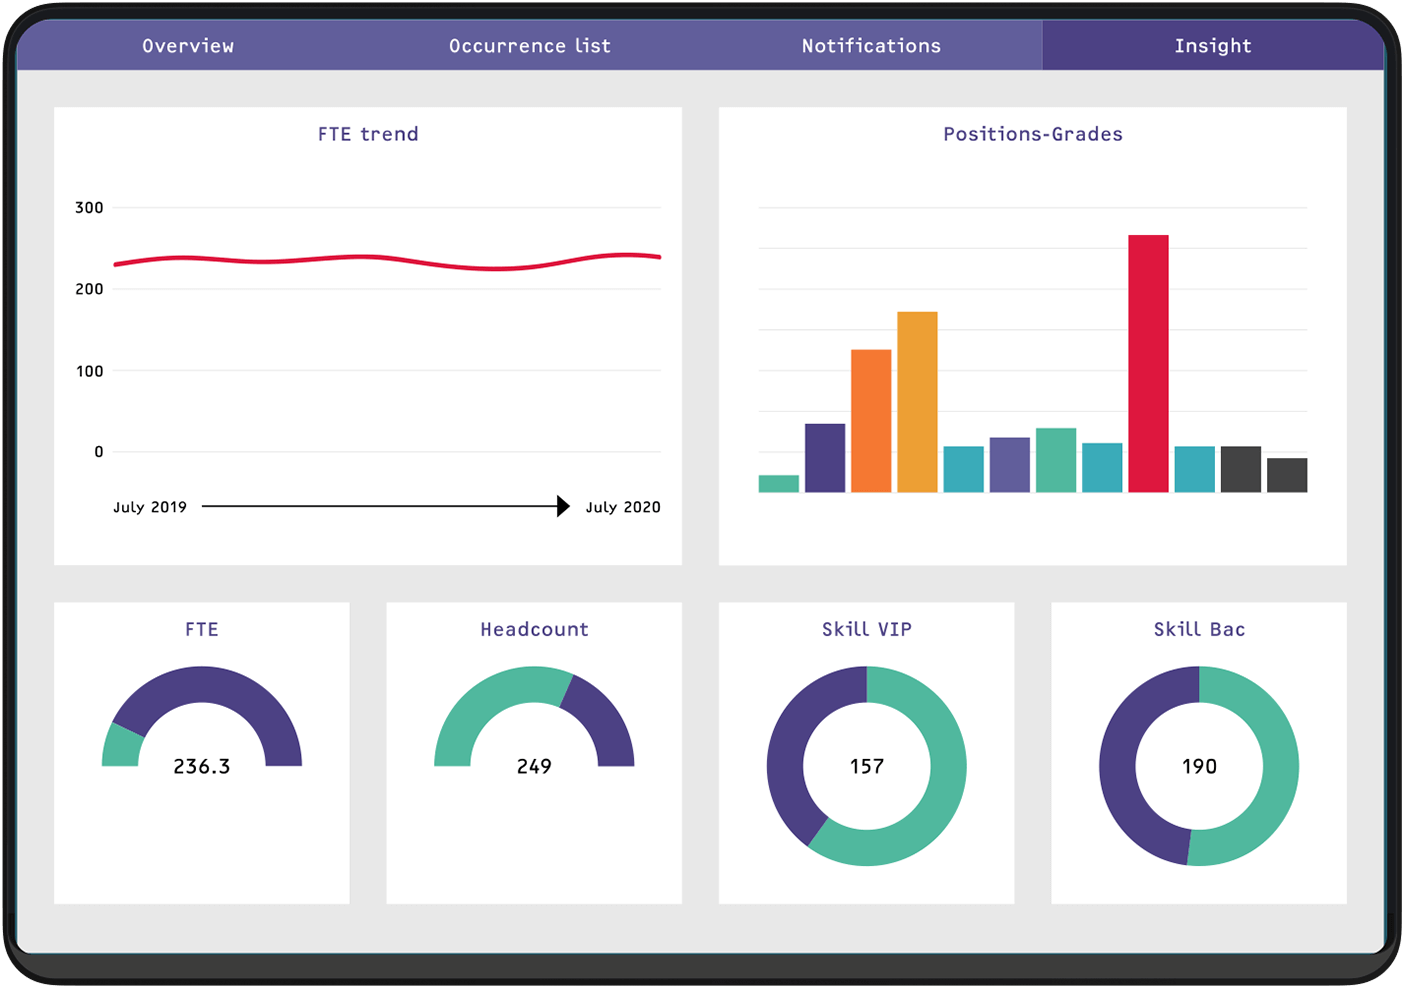Image resolution: width=1404 pixels, height=986 pixels.
Task: Click the first purple bar in Positions-Grades
Action: pos(825,458)
